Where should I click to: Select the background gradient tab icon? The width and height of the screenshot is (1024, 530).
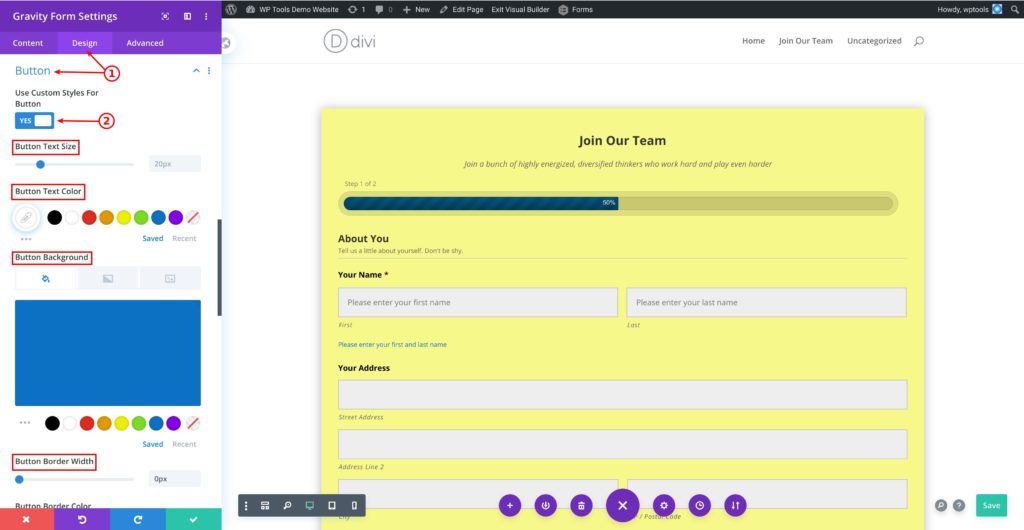click(x=108, y=279)
